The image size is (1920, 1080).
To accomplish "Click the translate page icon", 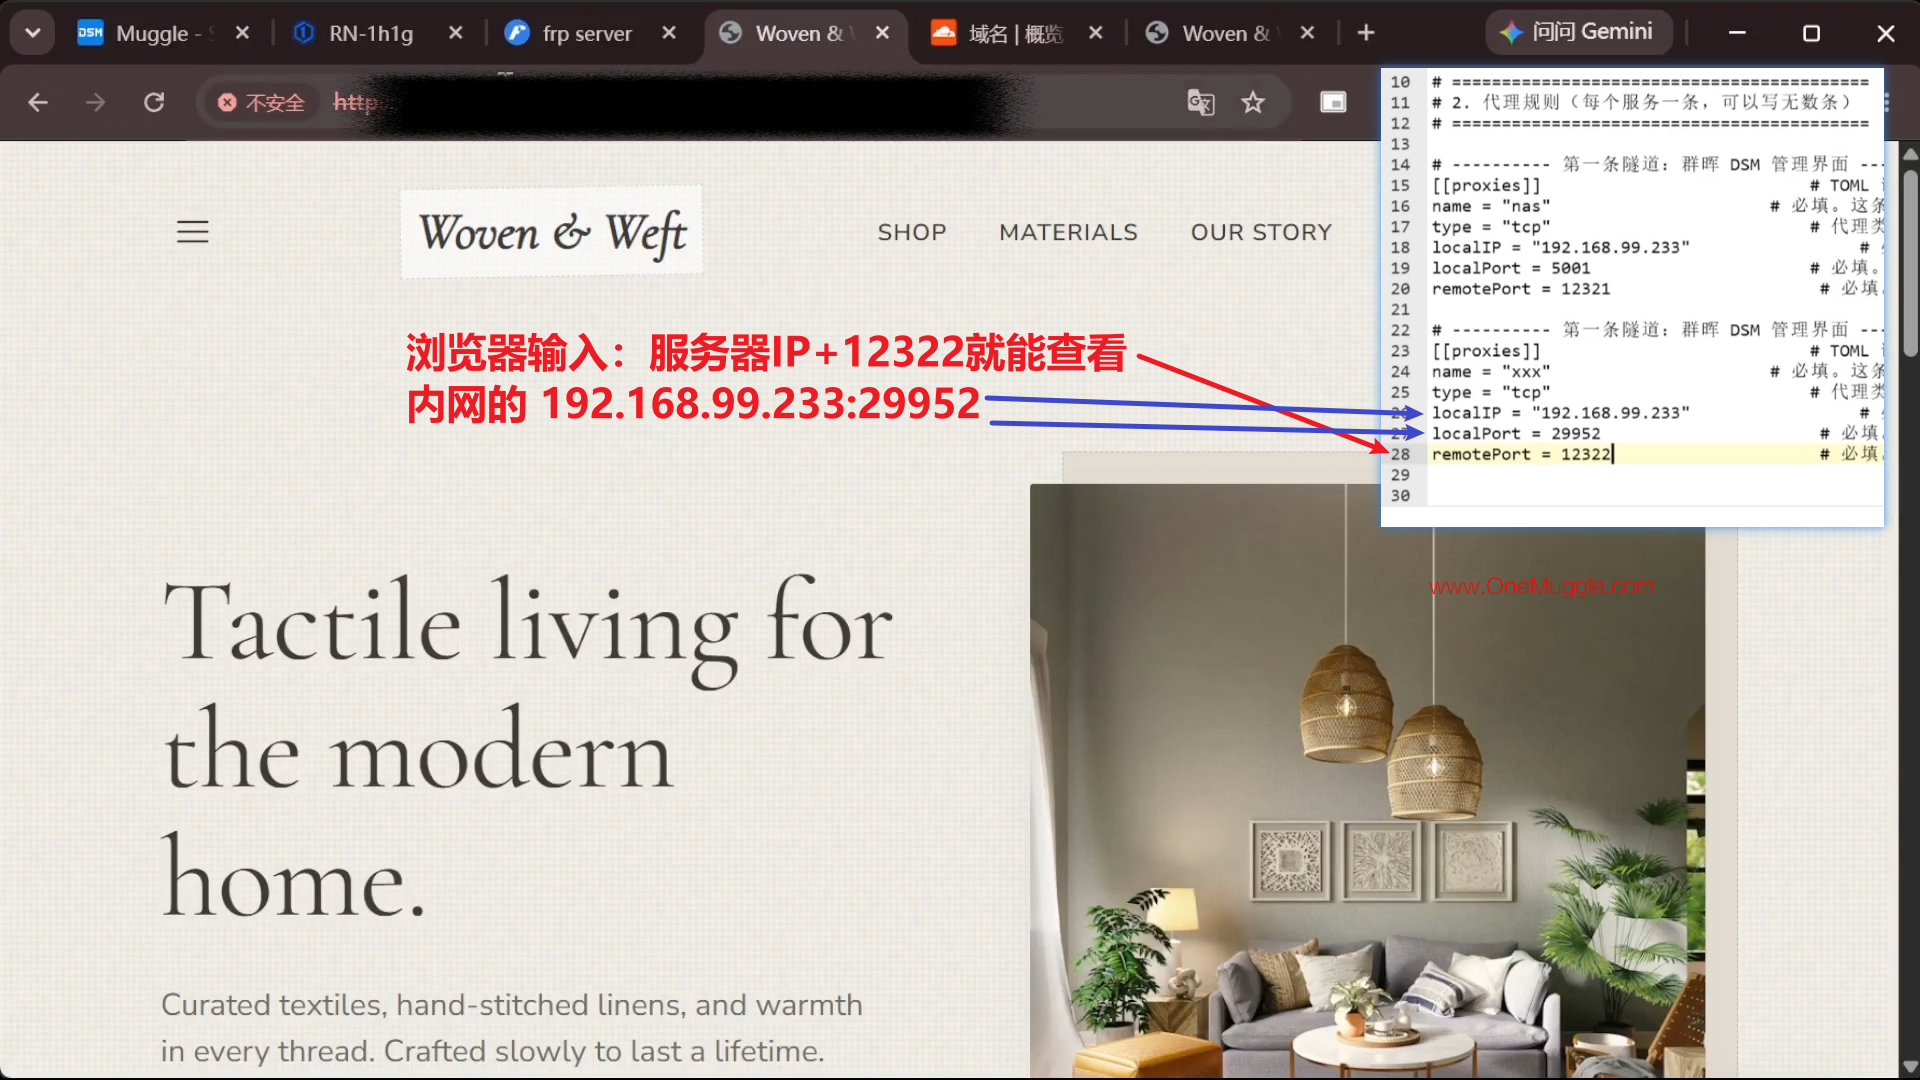I will coord(1200,102).
